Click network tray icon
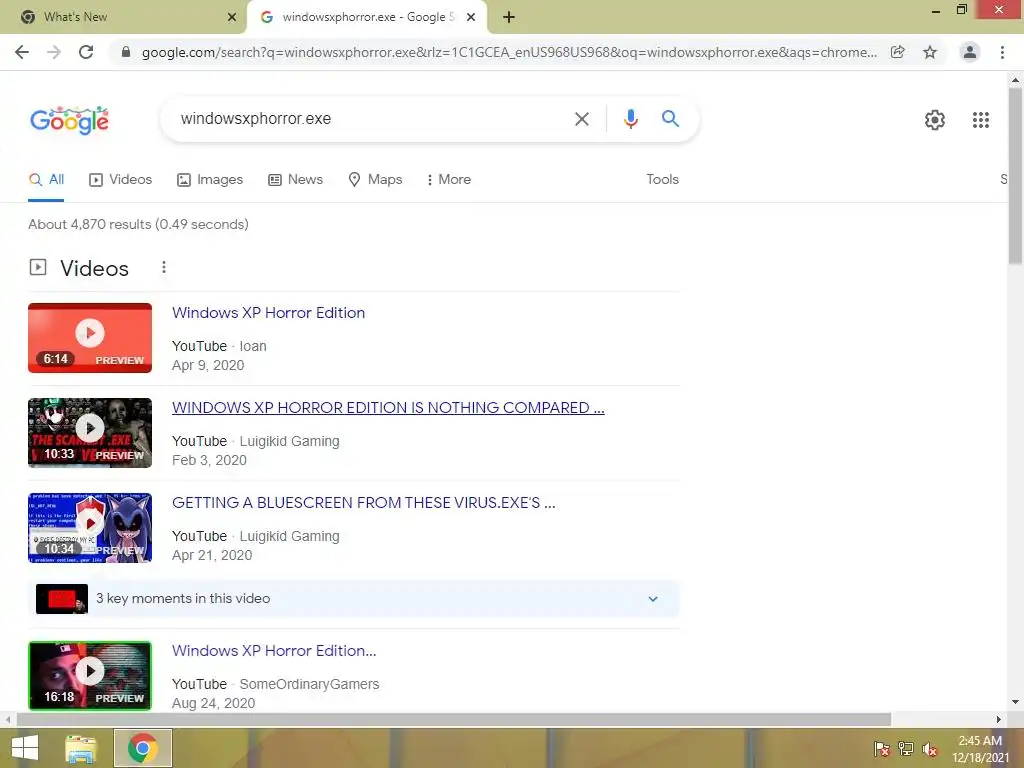The height and width of the screenshot is (768, 1024). pyautogui.click(x=906, y=749)
